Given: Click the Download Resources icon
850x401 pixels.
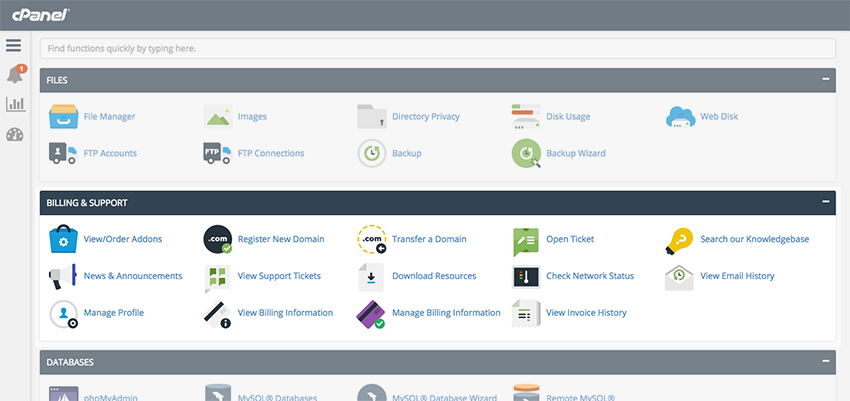Looking at the screenshot, I should [x=371, y=277].
